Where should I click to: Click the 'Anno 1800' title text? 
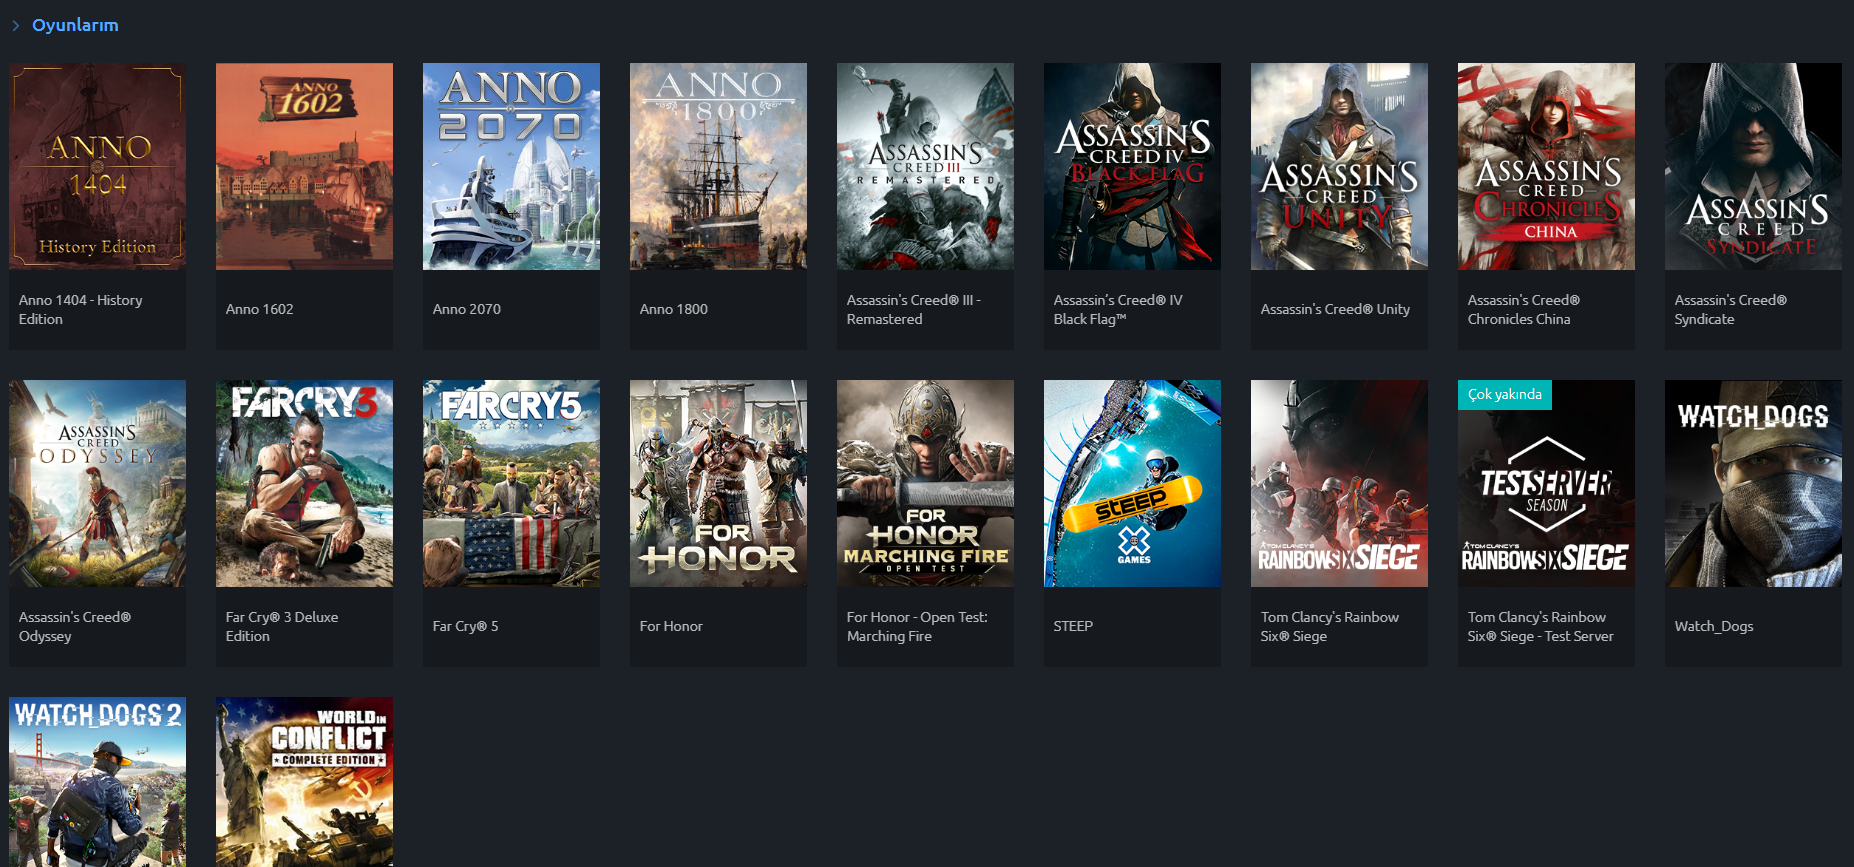tap(673, 310)
